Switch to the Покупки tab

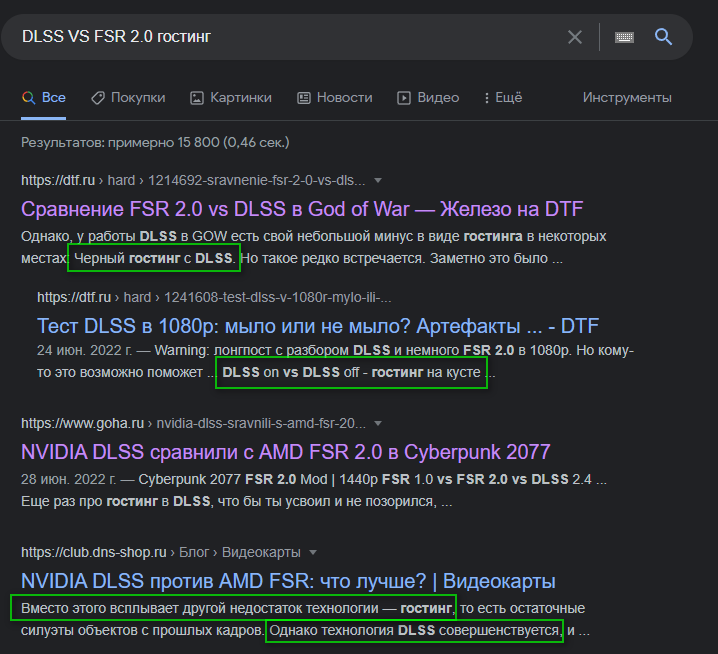[128, 98]
